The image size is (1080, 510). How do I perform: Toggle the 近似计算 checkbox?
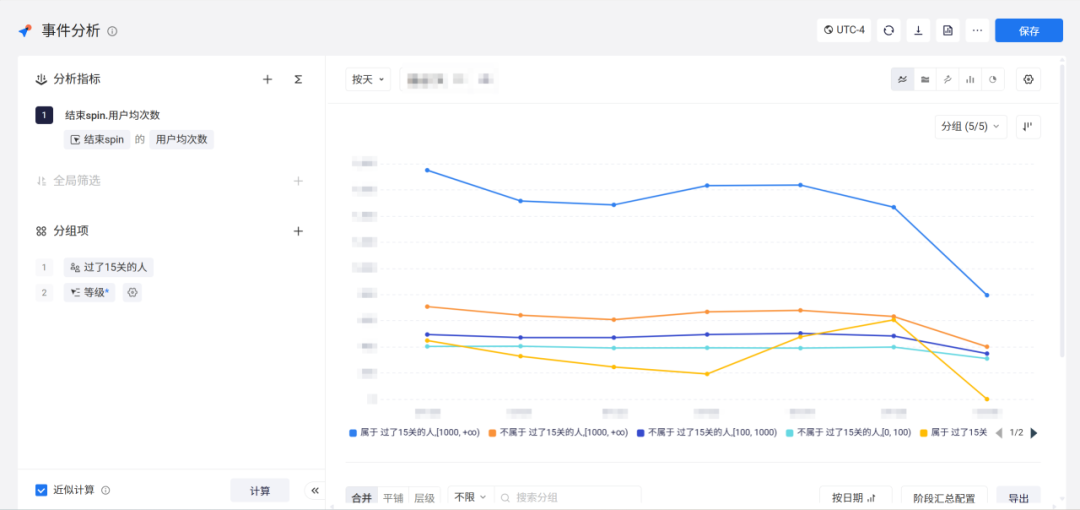41,490
